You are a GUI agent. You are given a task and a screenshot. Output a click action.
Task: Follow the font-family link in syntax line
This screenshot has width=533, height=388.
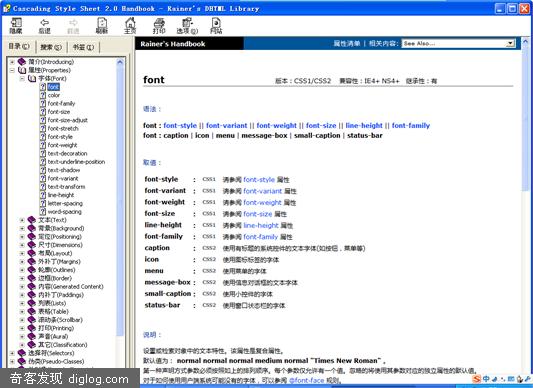(x=411, y=125)
